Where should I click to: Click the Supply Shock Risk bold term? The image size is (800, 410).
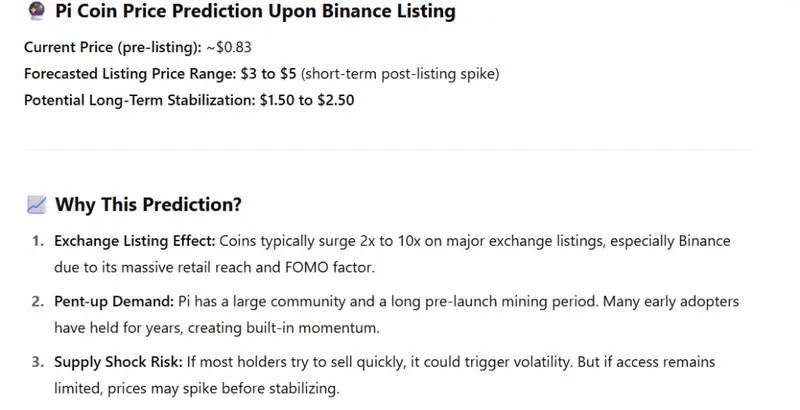[118, 362]
